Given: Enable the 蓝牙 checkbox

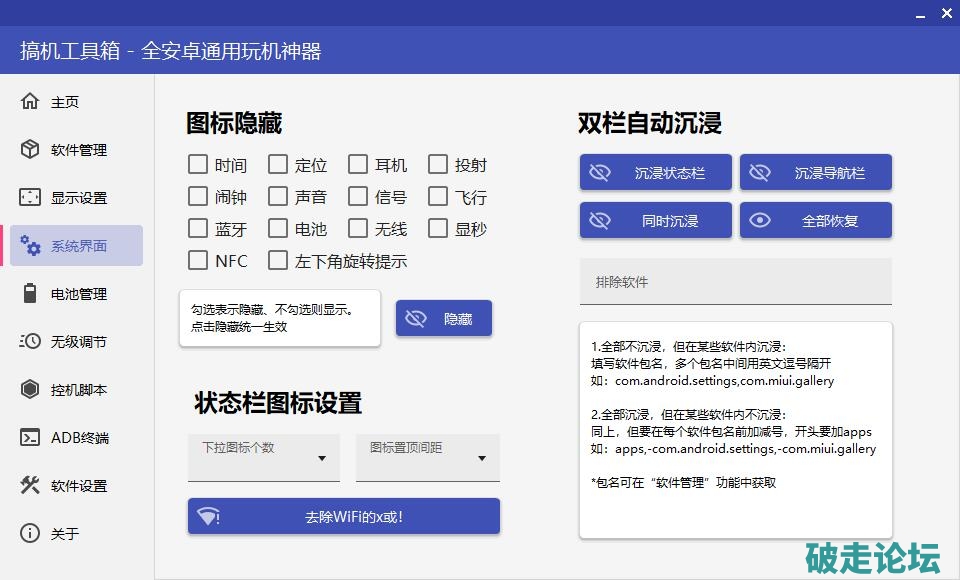Looking at the screenshot, I should tap(198, 228).
